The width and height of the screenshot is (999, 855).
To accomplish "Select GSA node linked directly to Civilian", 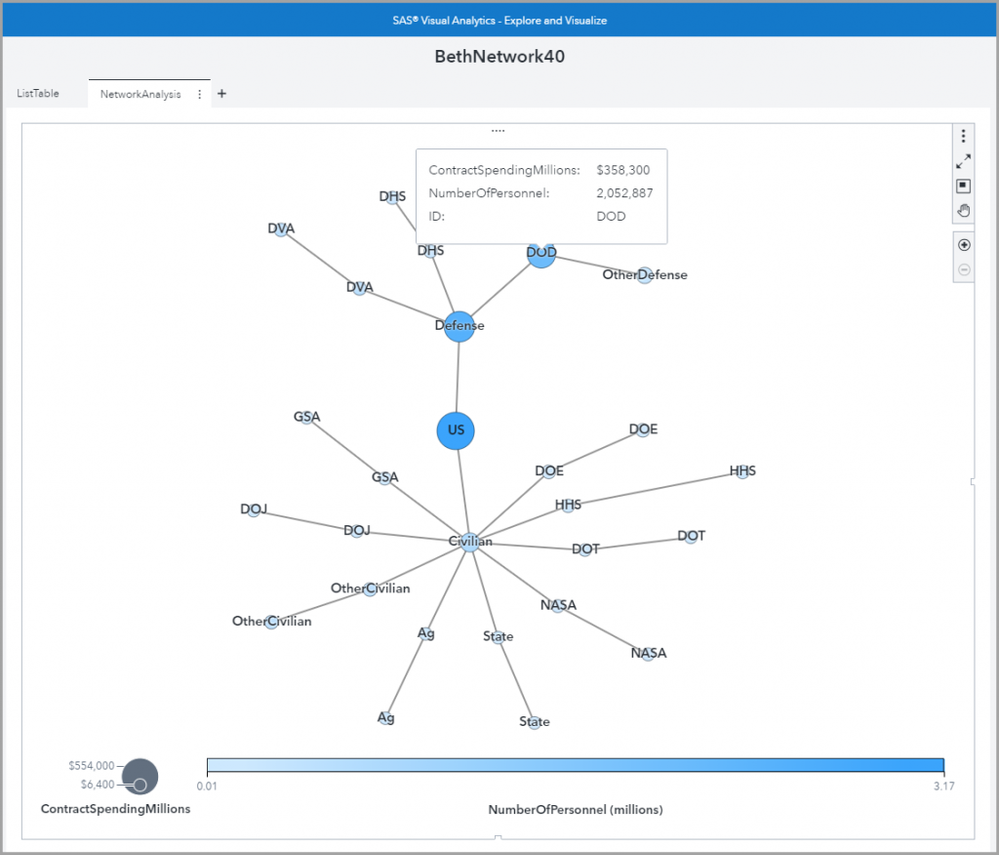I will (x=385, y=478).
